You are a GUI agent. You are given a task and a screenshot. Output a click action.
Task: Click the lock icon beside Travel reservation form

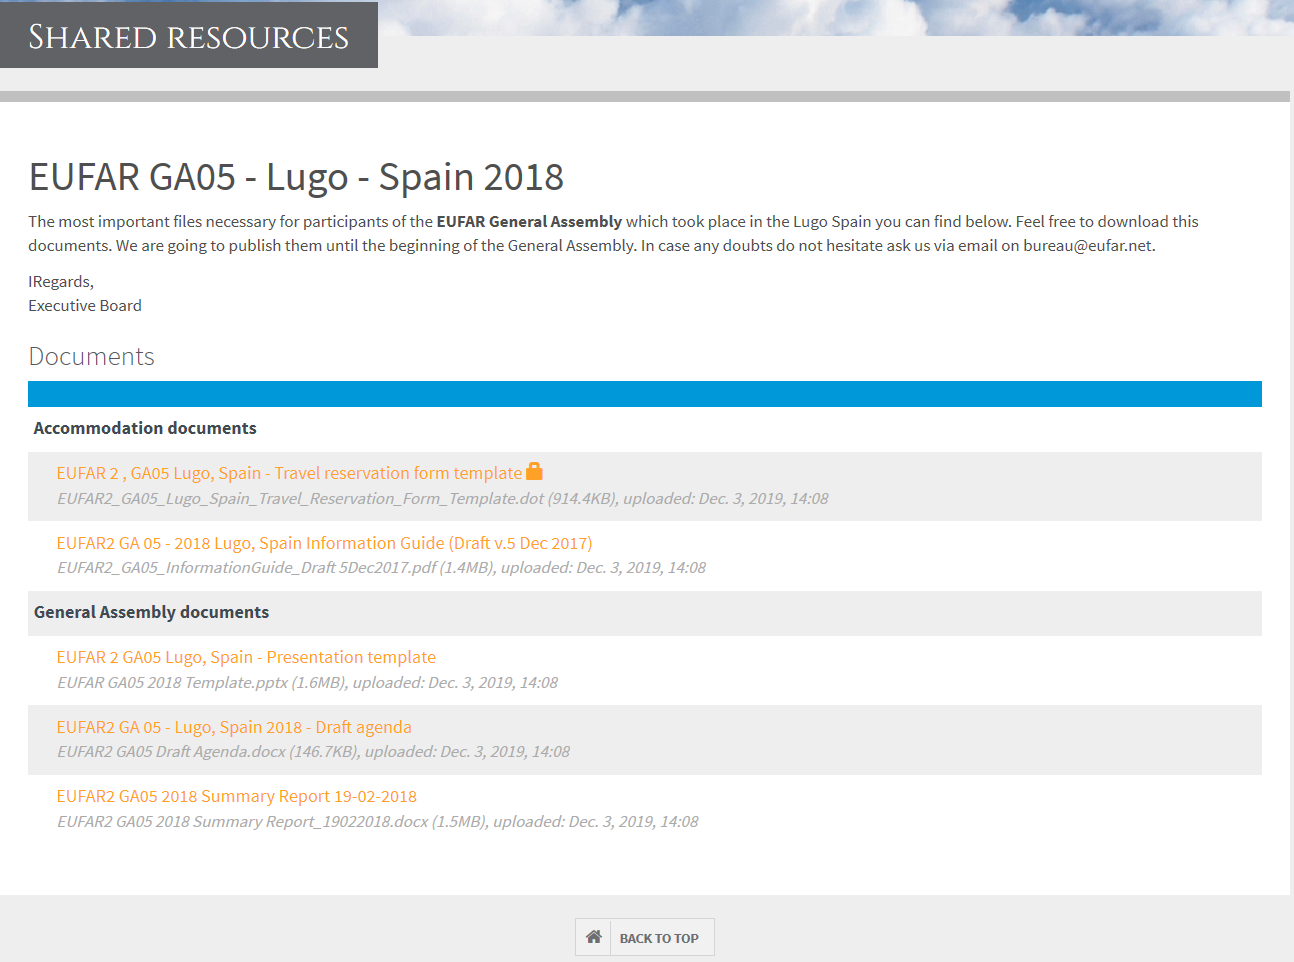coord(534,471)
